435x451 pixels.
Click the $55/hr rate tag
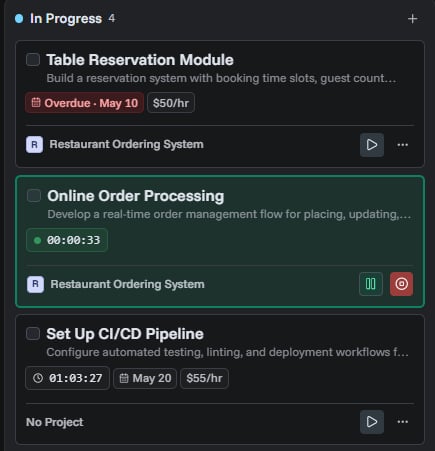pos(204,378)
